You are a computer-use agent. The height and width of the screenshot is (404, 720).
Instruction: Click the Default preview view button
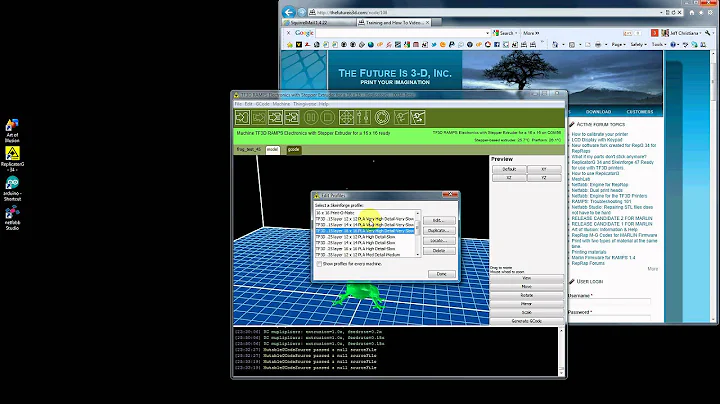click(509, 169)
